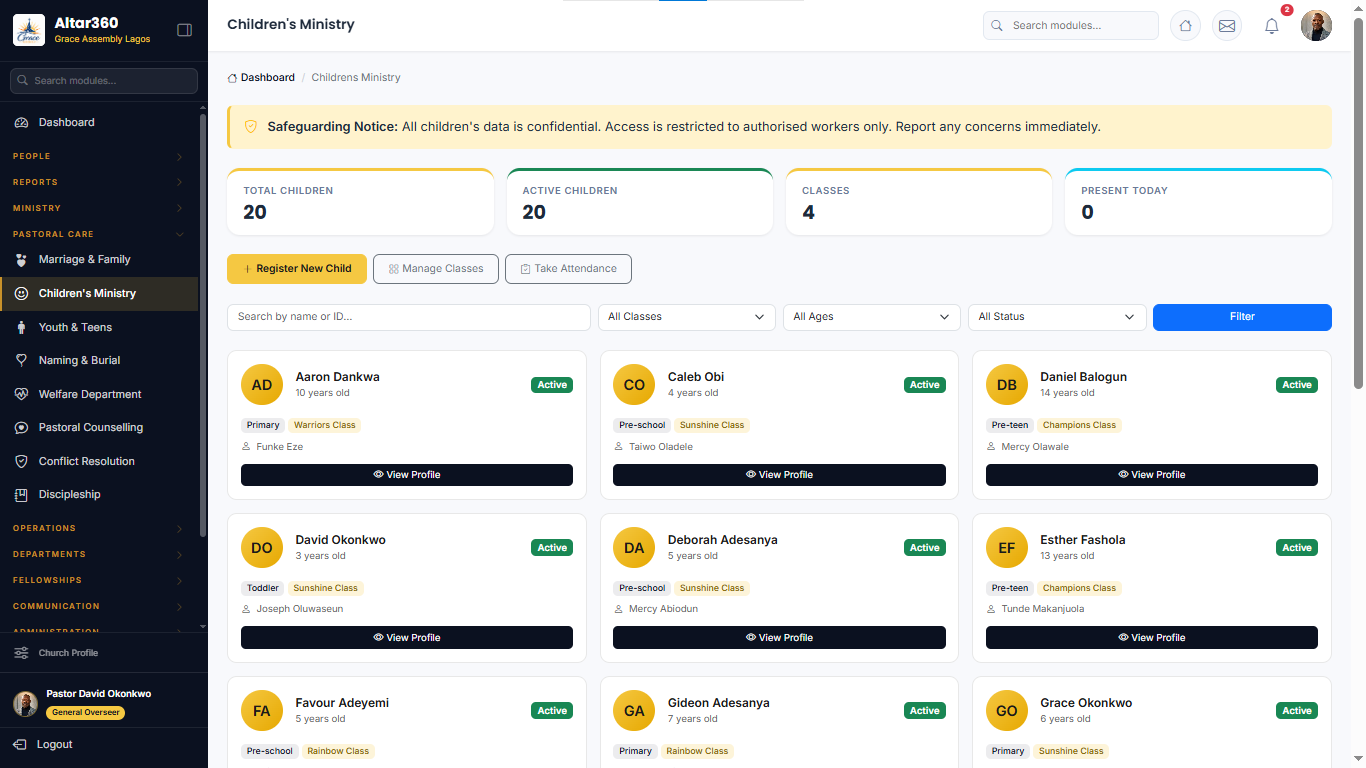
Task: Click the Conflict Resolution shield icon
Action: [x=21, y=461]
